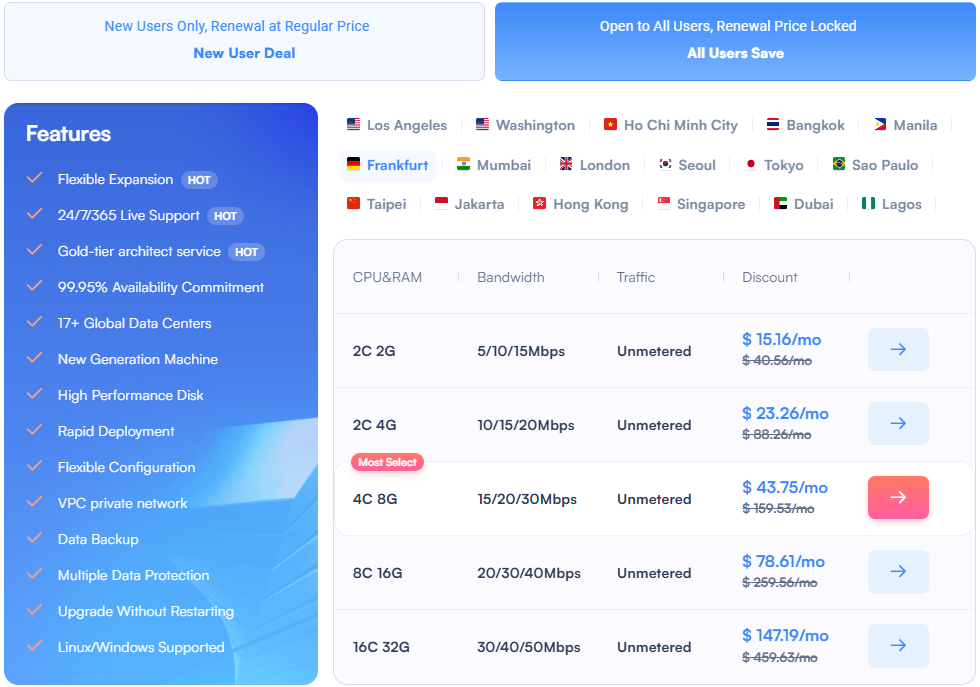Click the 2C 4G configuration cell
The image size is (980, 687).
[374, 425]
